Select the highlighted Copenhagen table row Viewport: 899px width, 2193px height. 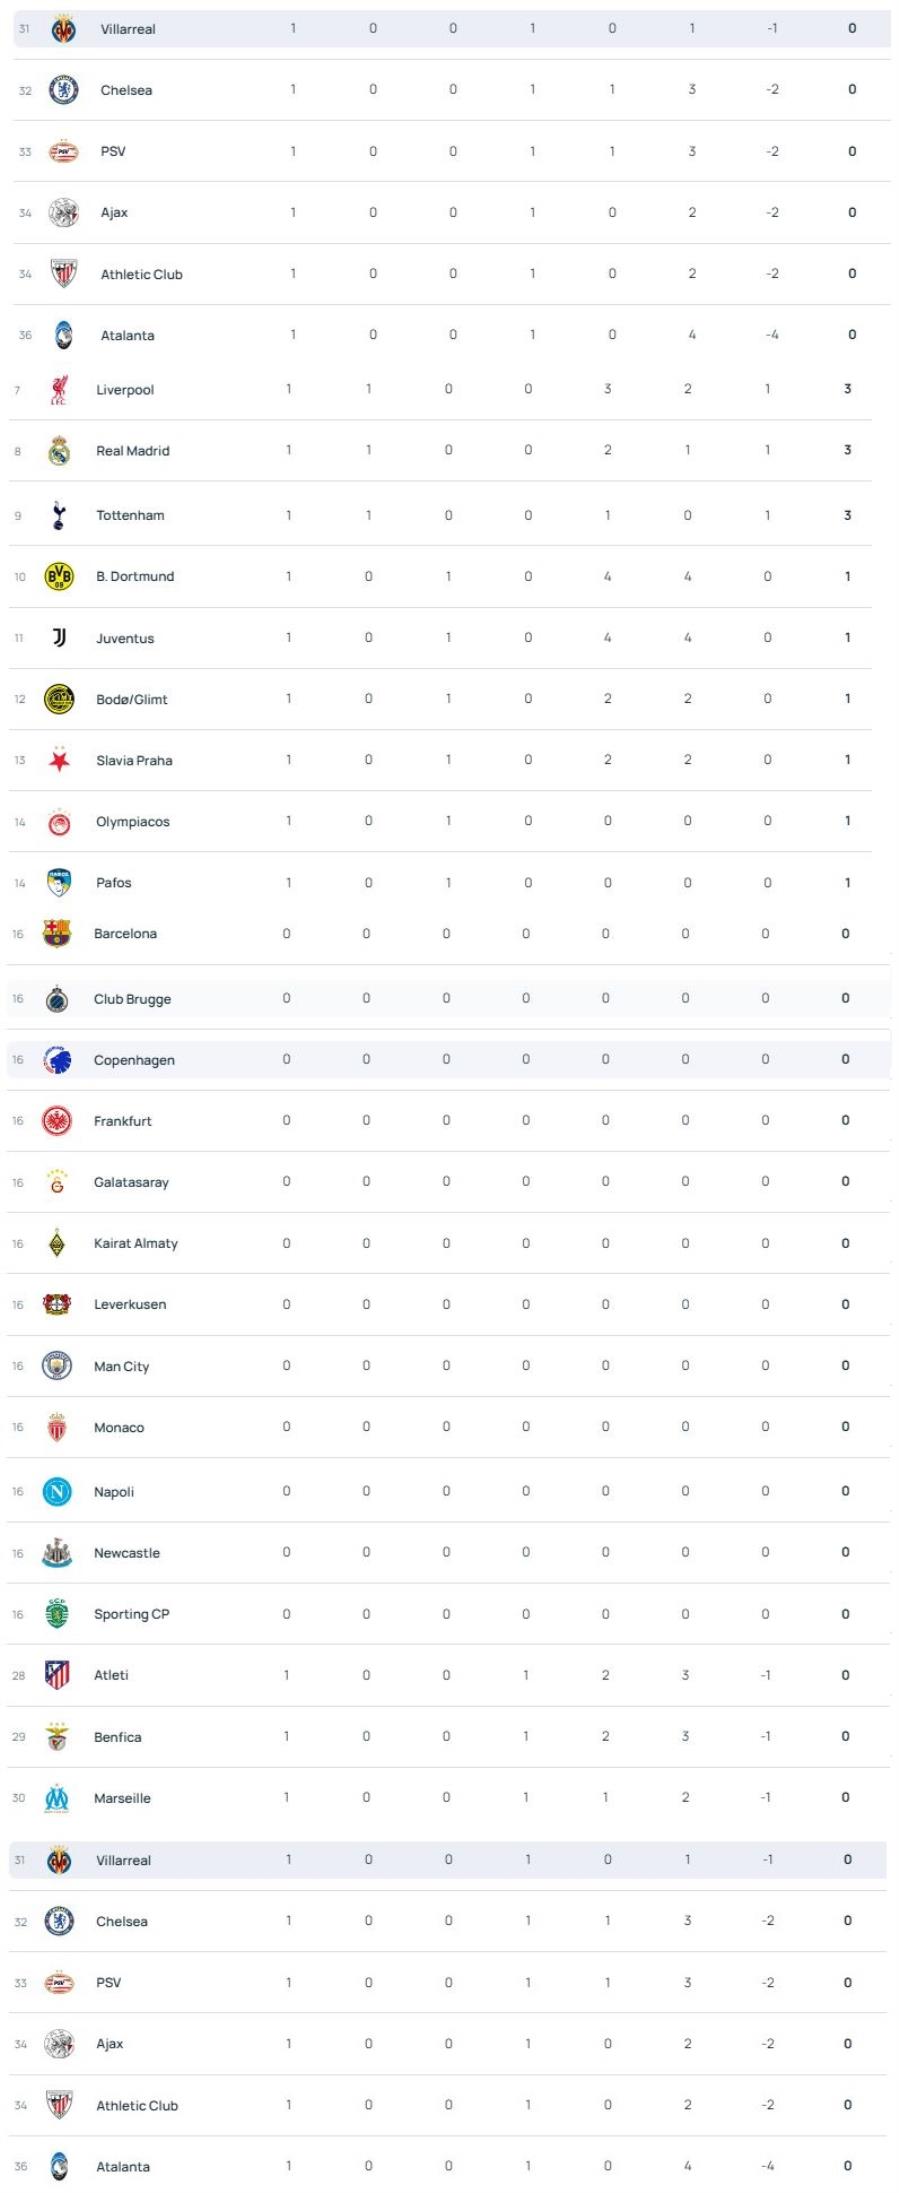[448, 1060]
